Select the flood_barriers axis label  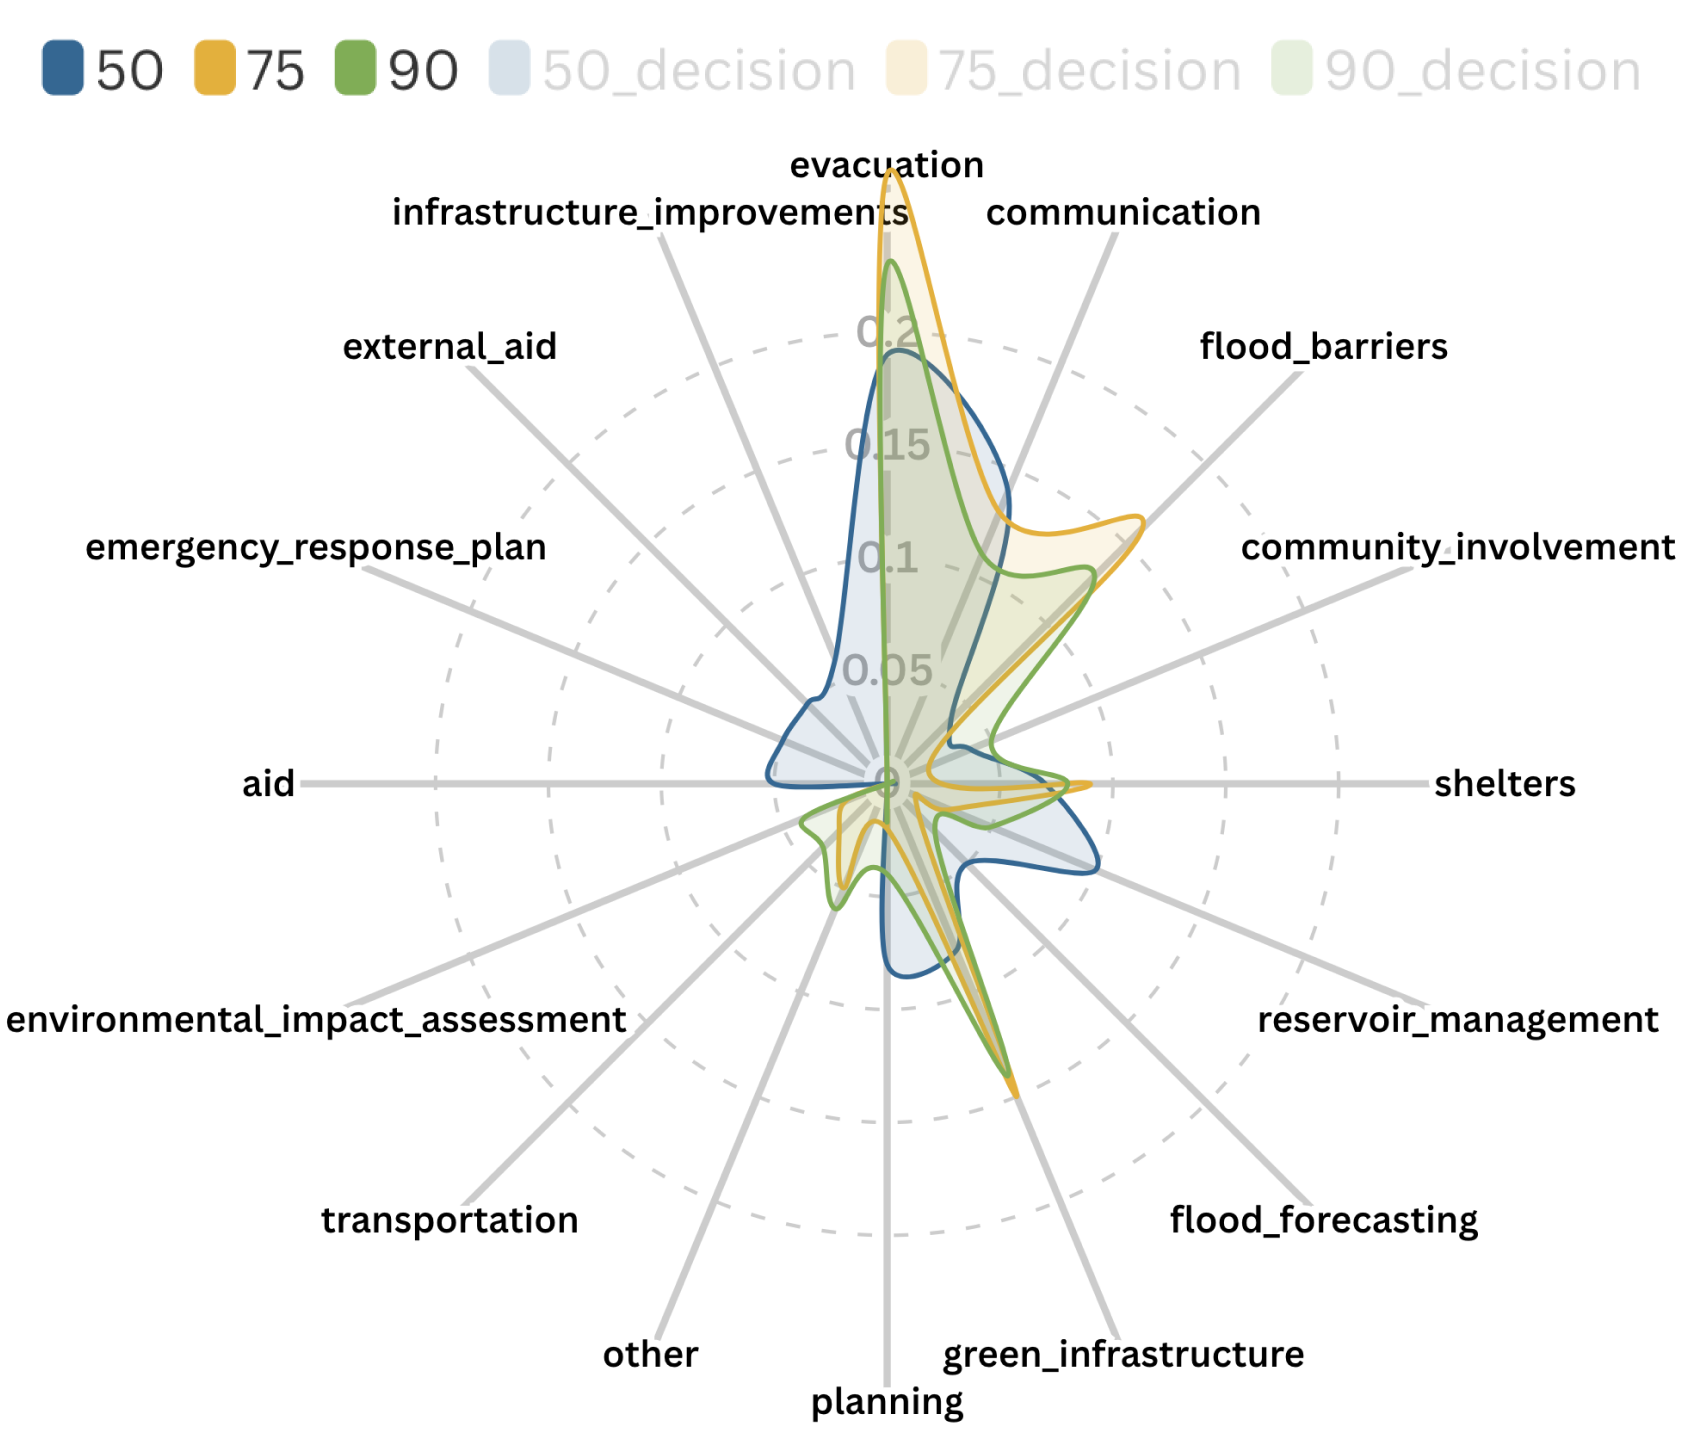click(1323, 346)
